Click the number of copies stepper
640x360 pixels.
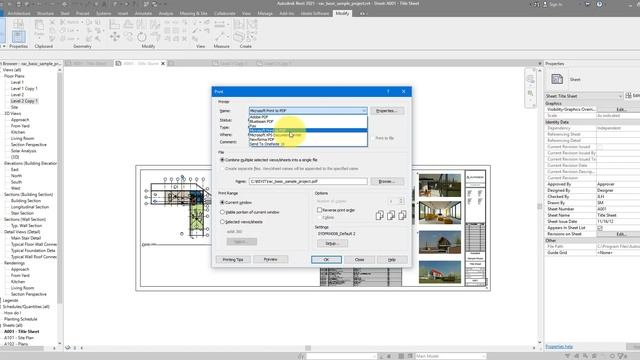[x=401, y=201]
